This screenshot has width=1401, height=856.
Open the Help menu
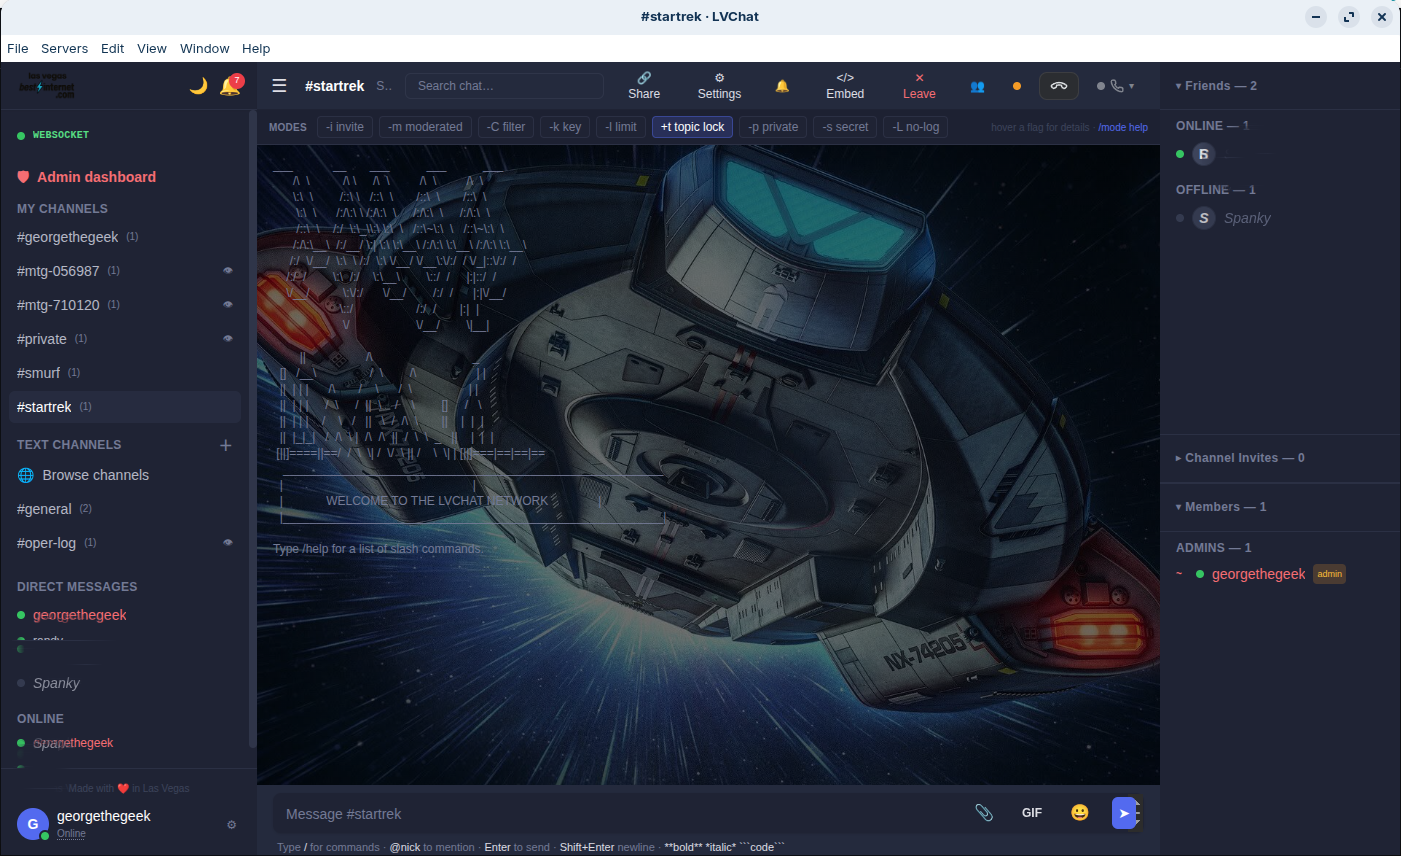256,48
